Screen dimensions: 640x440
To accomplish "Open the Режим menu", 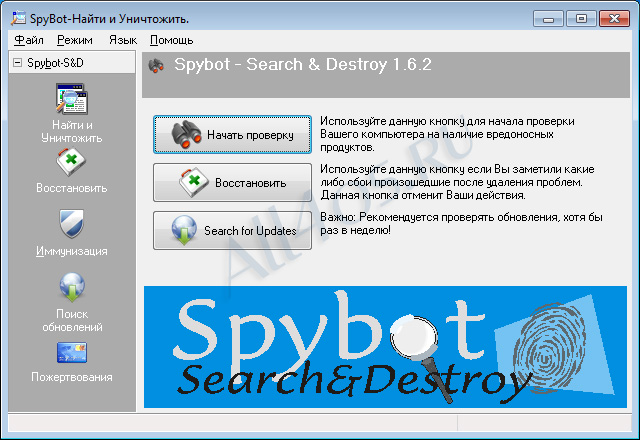I will [75, 40].
